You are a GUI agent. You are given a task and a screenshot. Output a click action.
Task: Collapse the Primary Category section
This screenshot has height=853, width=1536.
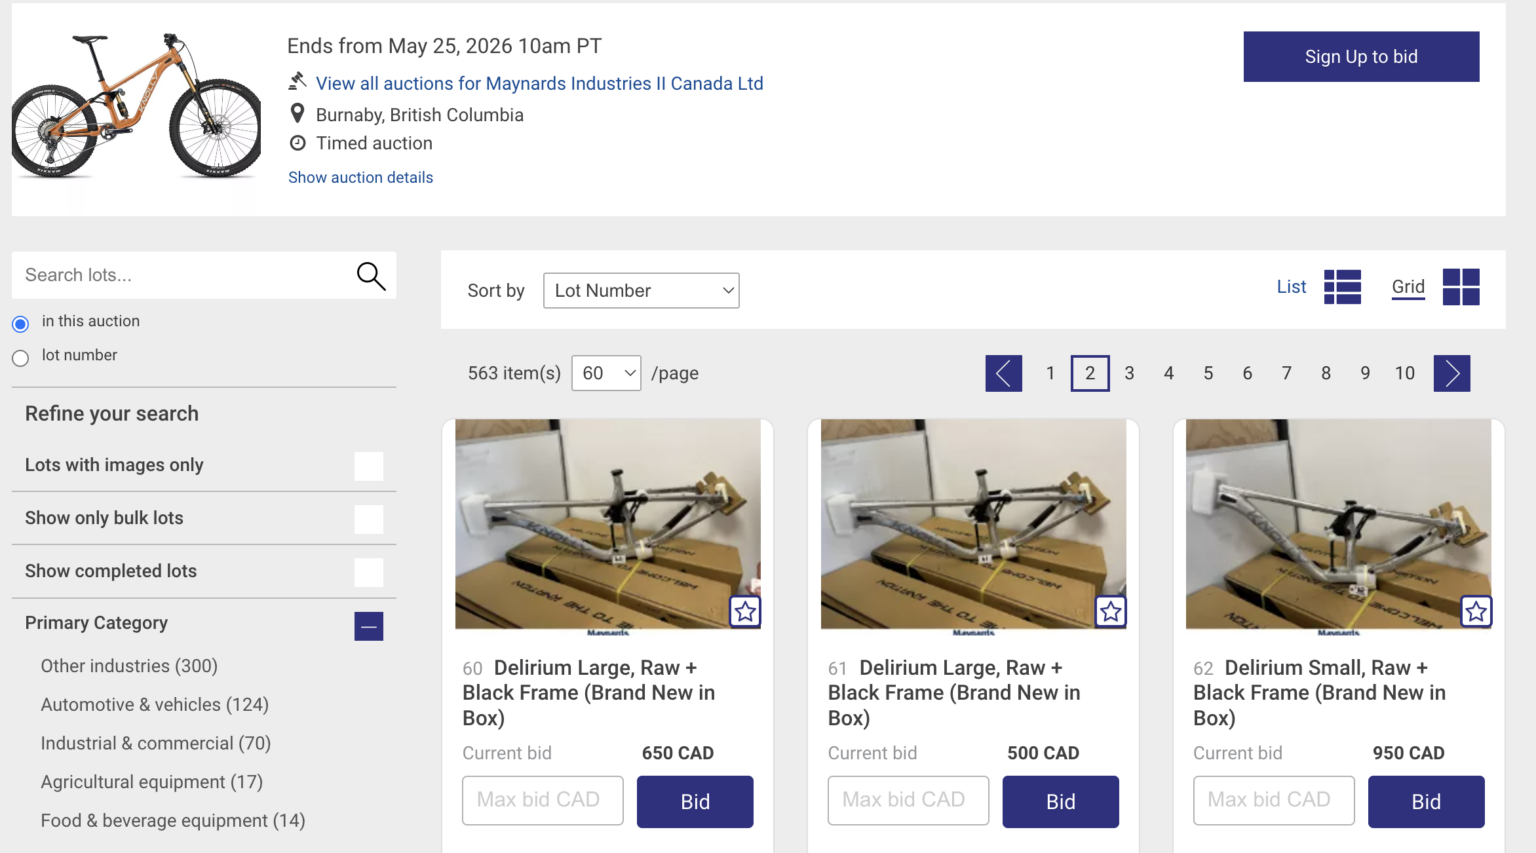click(x=369, y=626)
